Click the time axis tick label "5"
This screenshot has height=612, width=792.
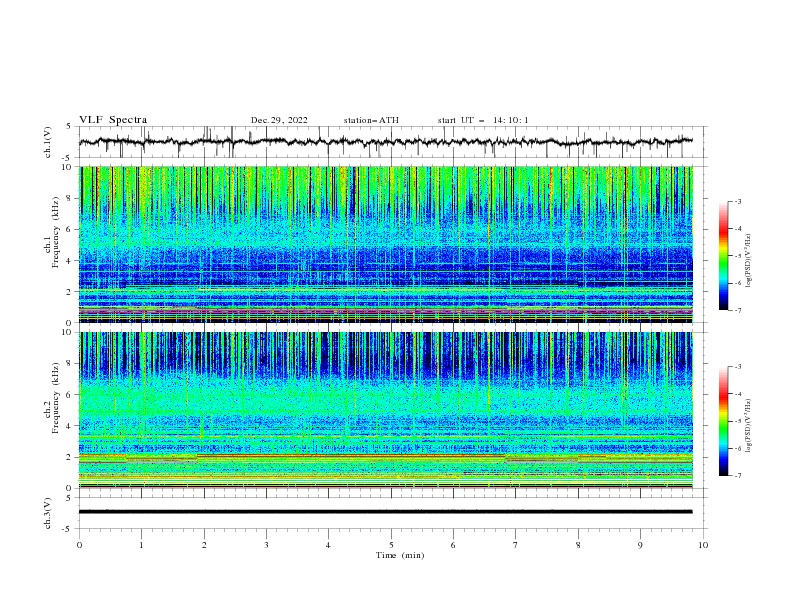[x=391, y=545]
